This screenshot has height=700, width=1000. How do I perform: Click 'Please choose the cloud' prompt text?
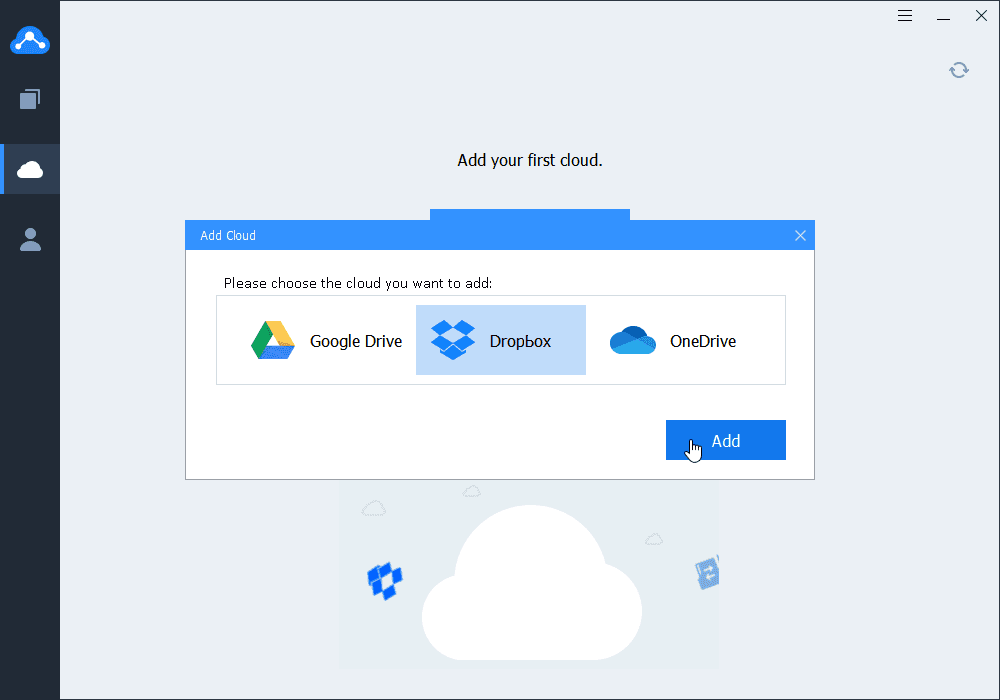tap(358, 283)
